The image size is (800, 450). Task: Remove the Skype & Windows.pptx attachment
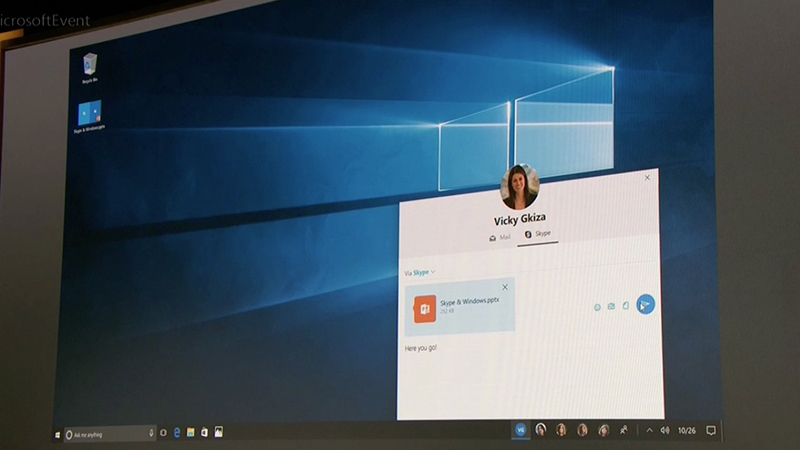click(505, 287)
